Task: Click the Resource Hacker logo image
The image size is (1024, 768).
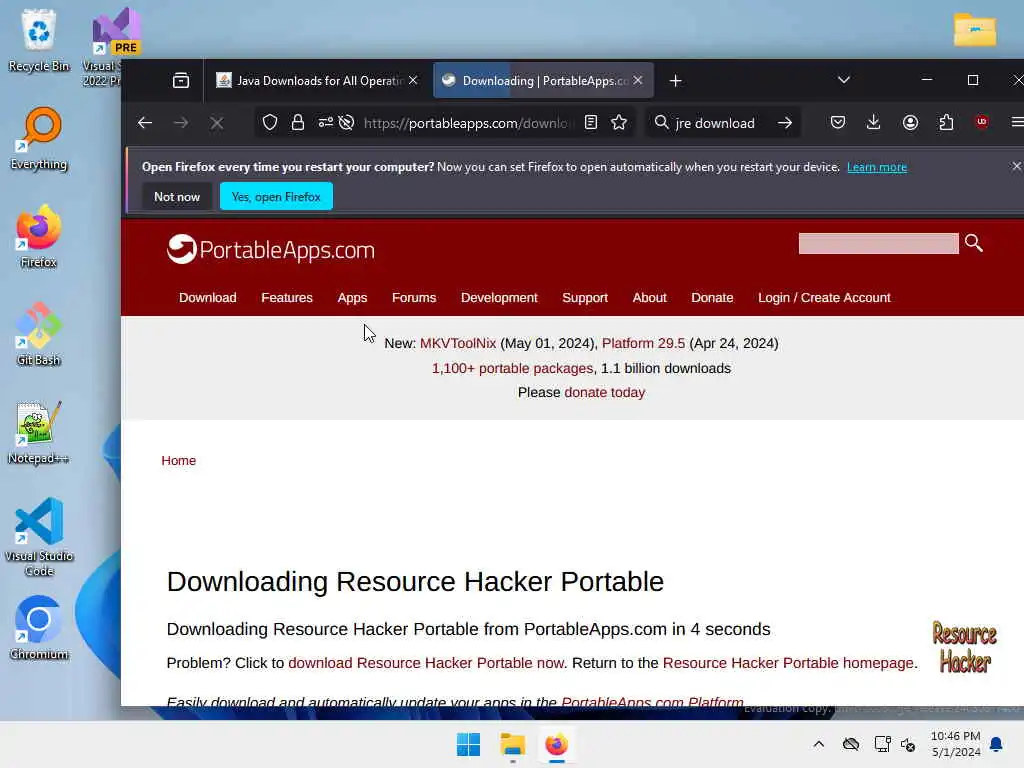Action: coord(964,647)
